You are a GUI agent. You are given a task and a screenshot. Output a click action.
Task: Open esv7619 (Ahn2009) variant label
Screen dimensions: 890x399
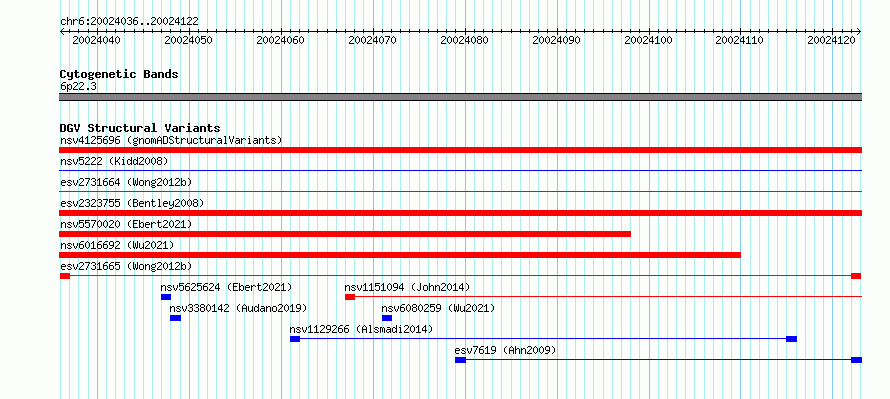tap(505, 350)
